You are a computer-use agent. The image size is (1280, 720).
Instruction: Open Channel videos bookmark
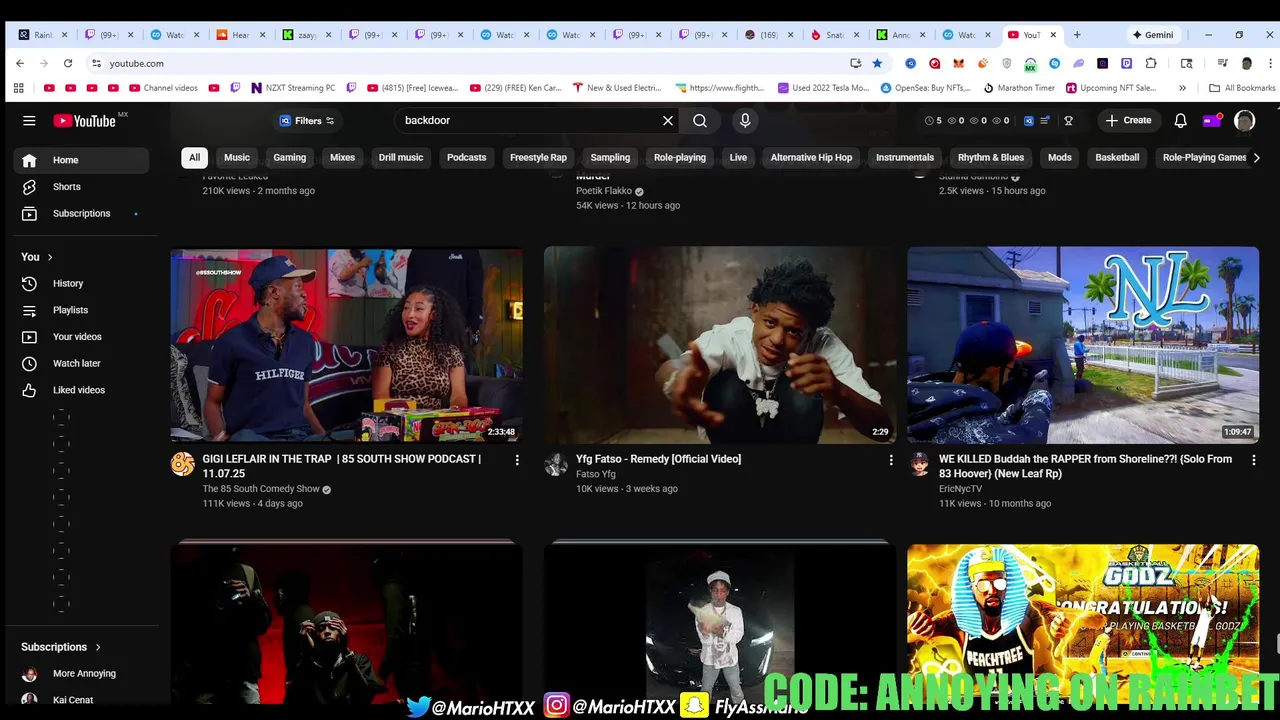tap(163, 88)
